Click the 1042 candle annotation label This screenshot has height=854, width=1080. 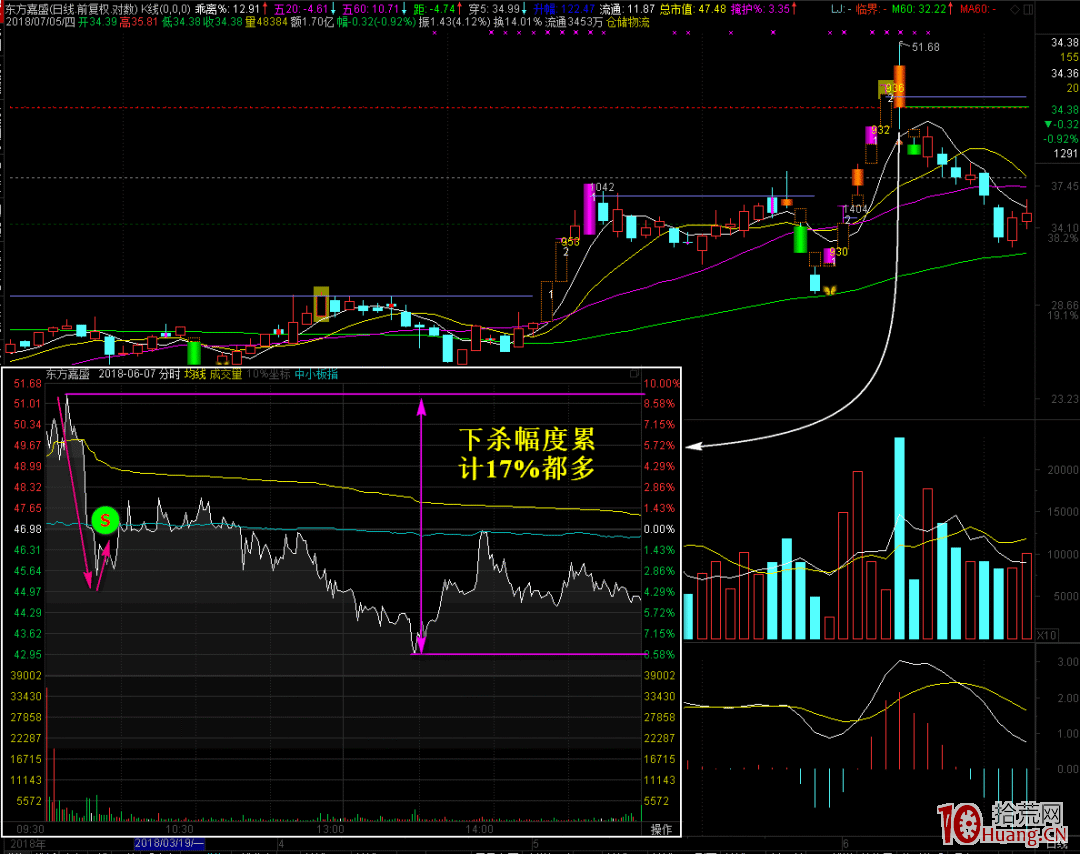click(x=602, y=187)
